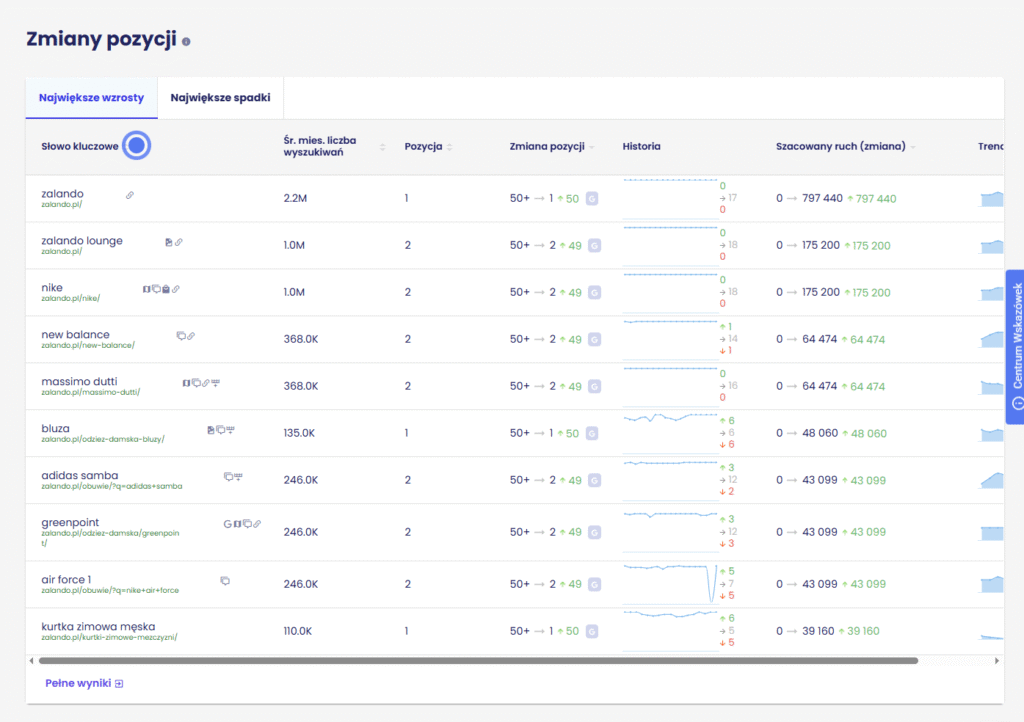The height and width of the screenshot is (722, 1024).
Task: Click the link icon in the nike row
Action: 176,289
